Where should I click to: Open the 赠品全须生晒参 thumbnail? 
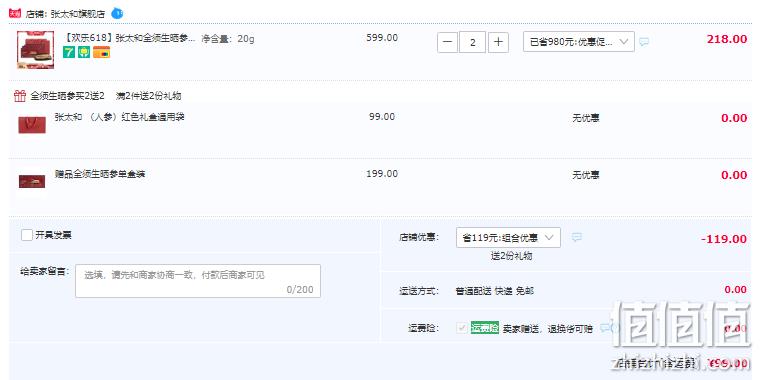(x=32, y=181)
